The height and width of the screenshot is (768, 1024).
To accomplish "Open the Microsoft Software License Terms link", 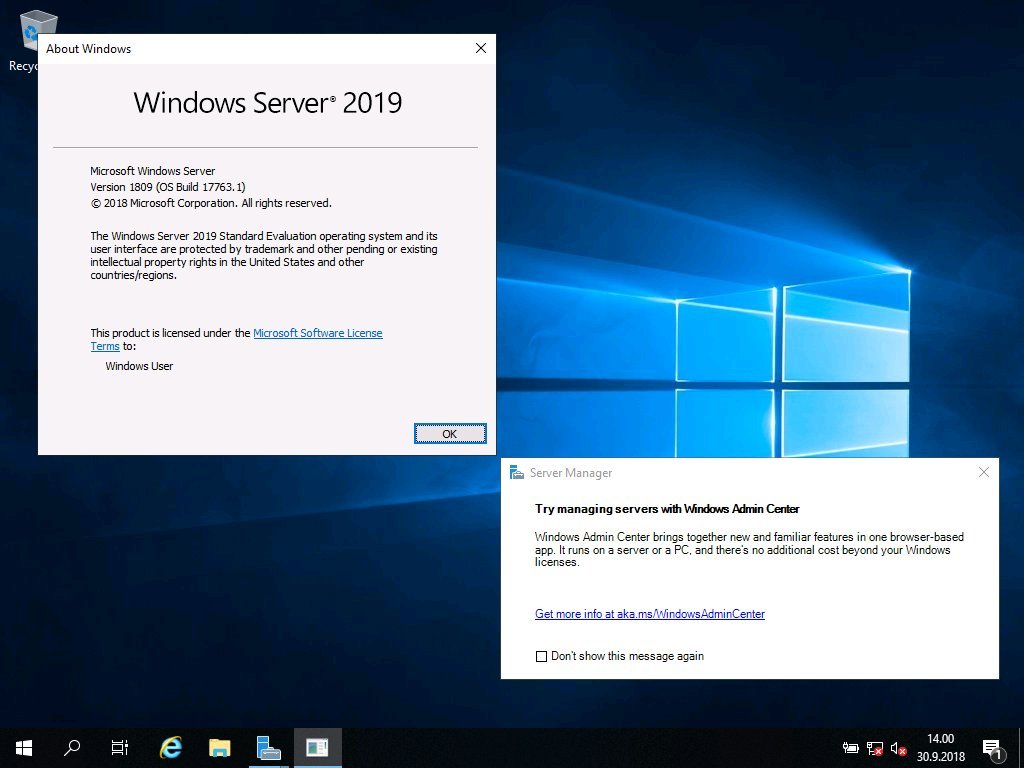I will (x=318, y=332).
